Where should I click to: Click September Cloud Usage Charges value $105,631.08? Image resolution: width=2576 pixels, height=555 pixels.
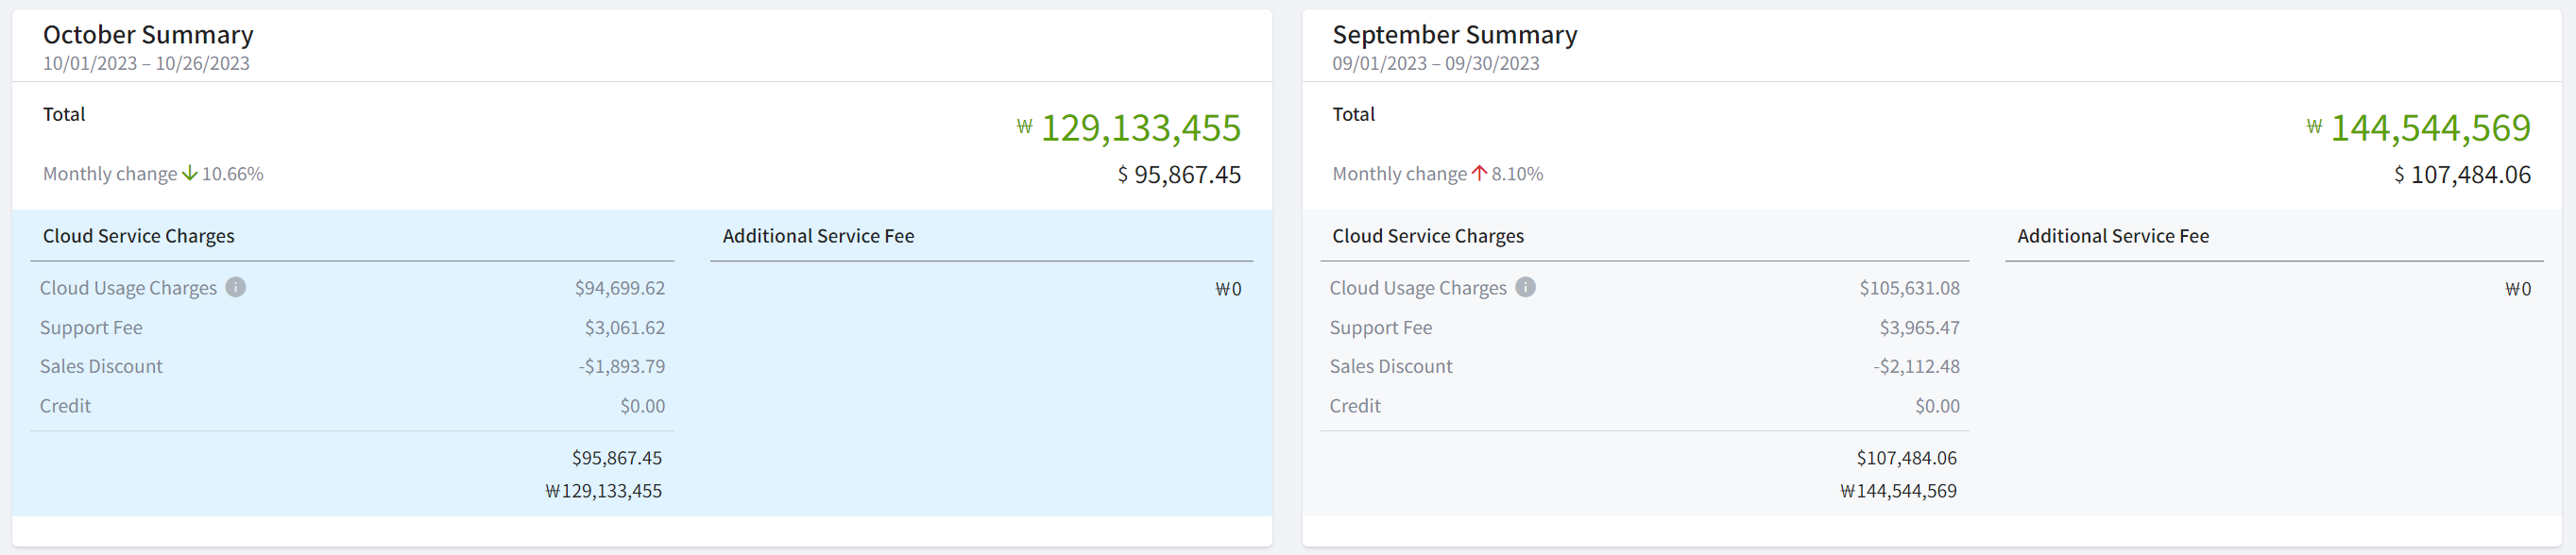[x=1909, y=288]
